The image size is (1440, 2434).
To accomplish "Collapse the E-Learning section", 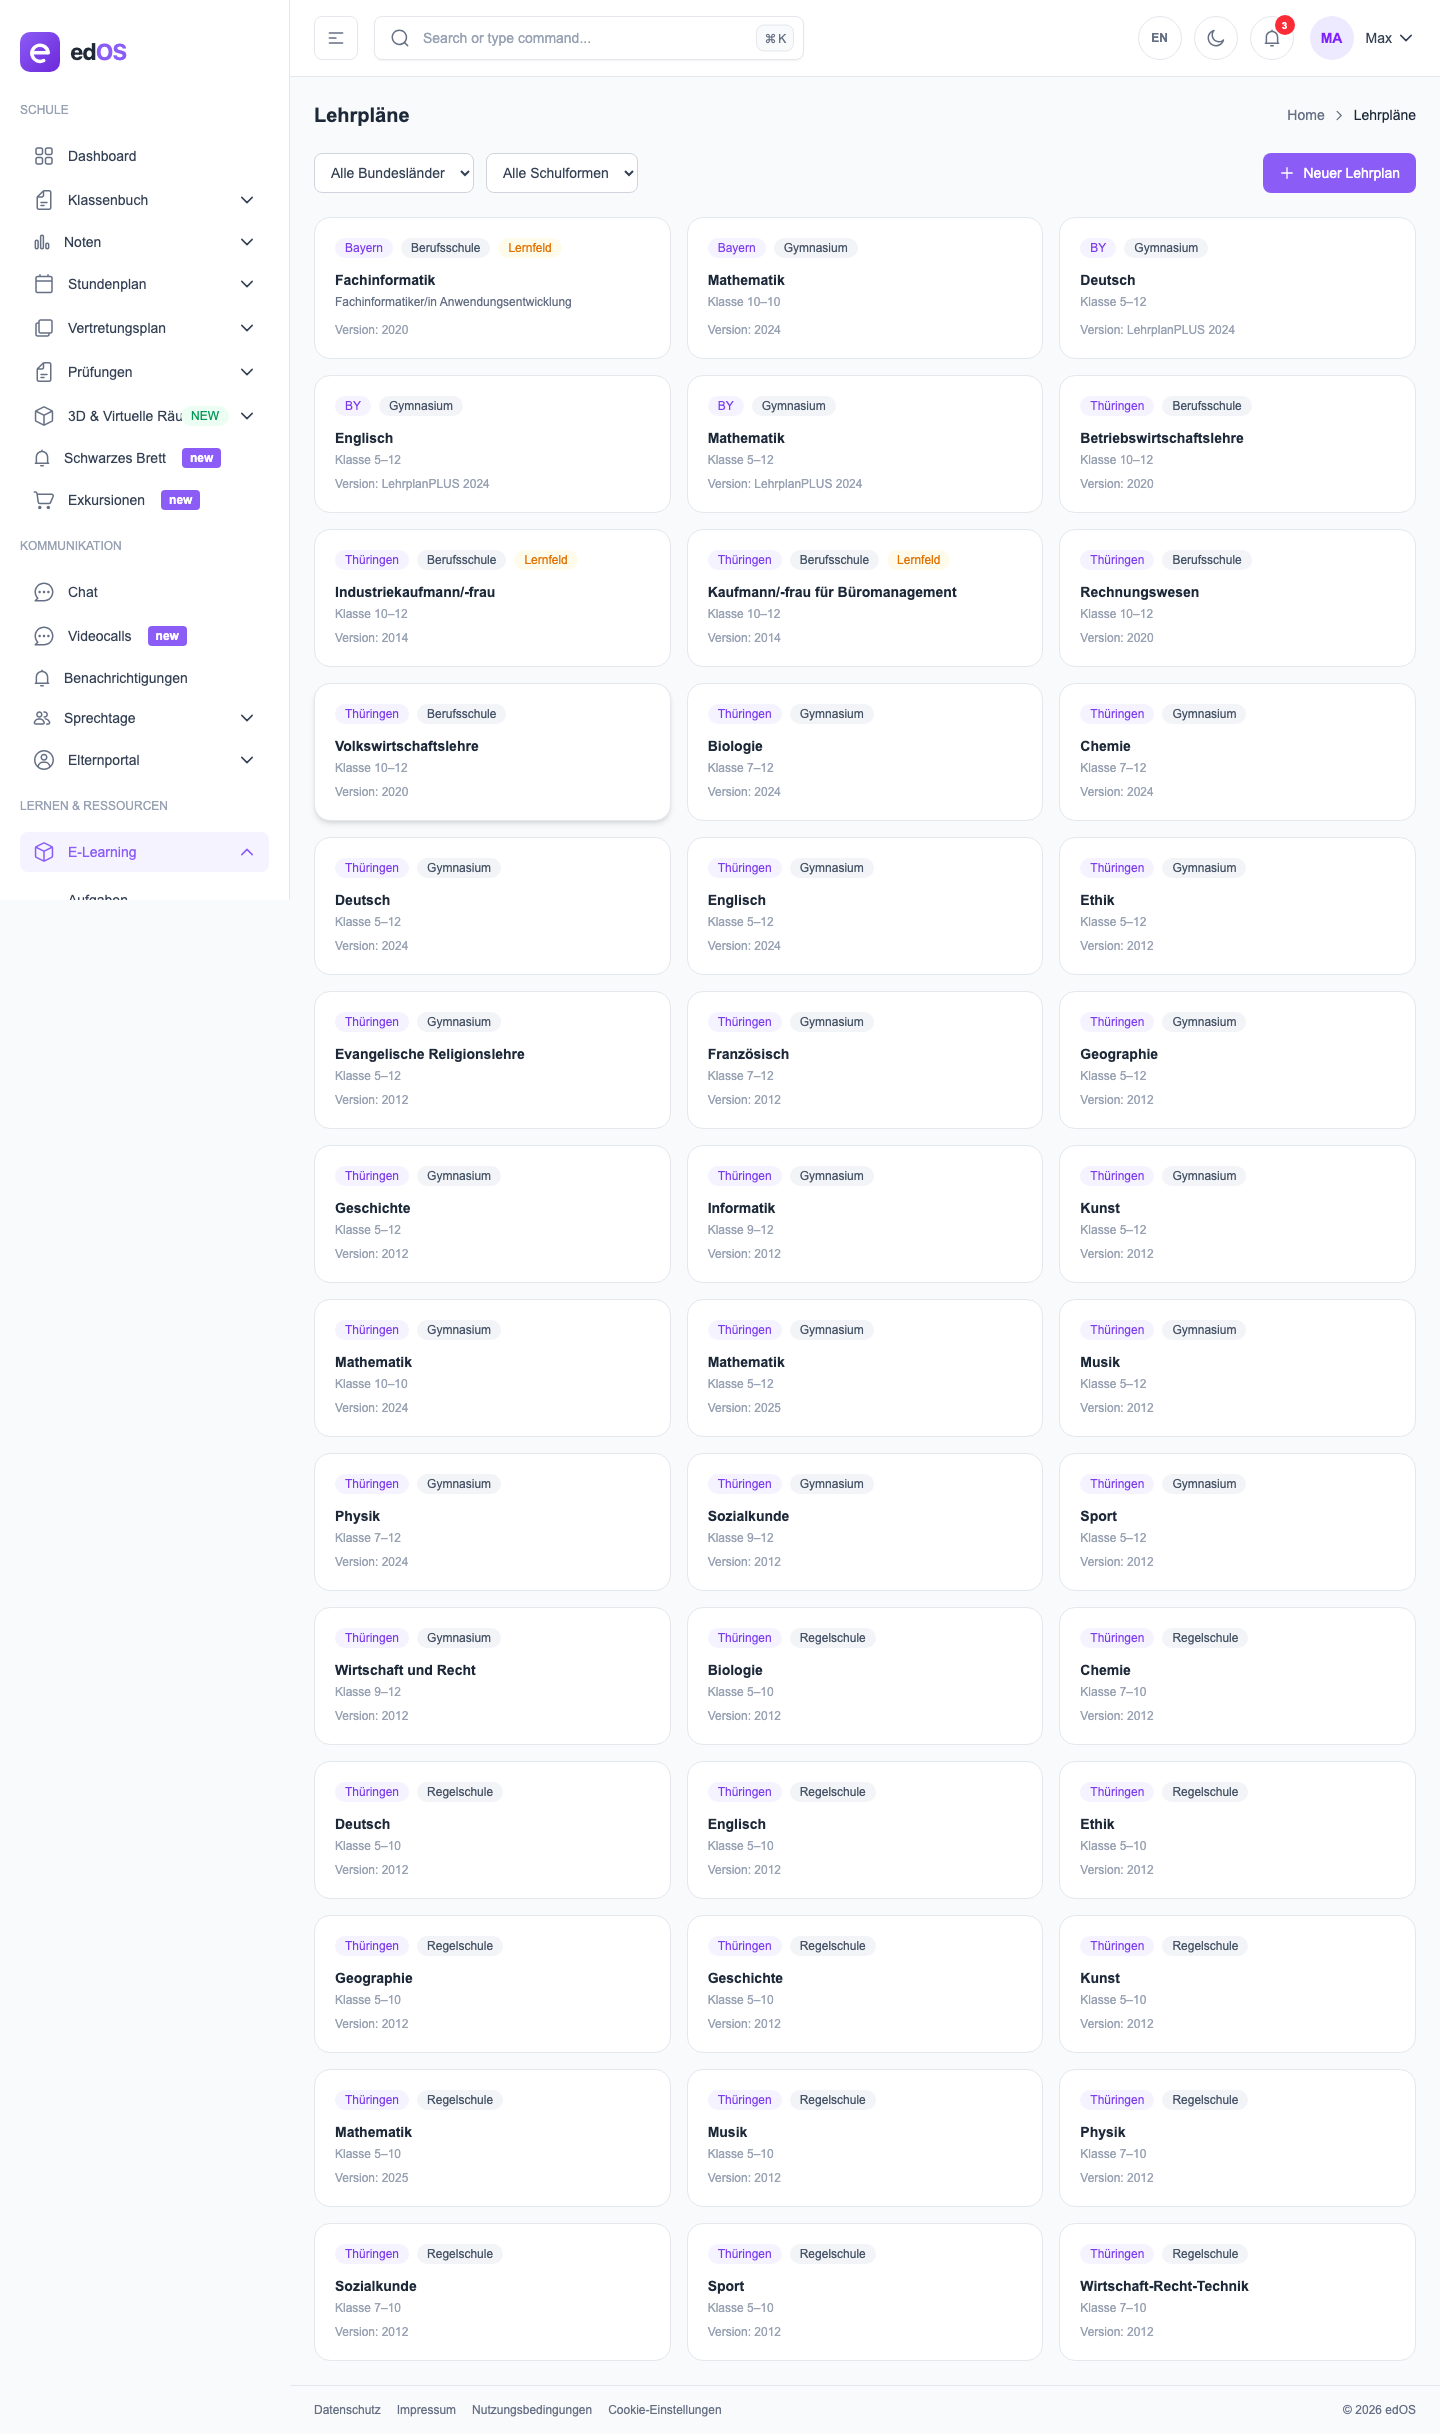I will coord(247,852).
